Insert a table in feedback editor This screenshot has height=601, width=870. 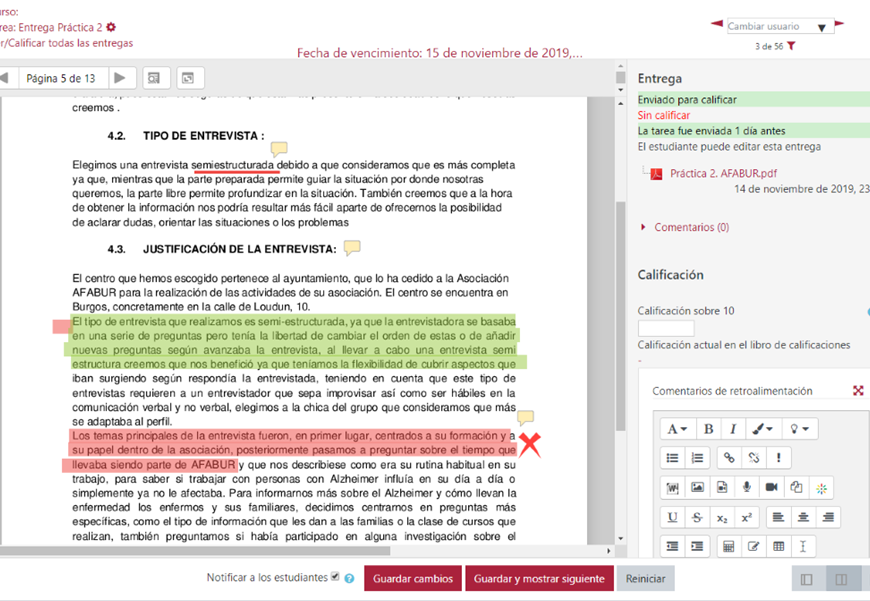778,547
